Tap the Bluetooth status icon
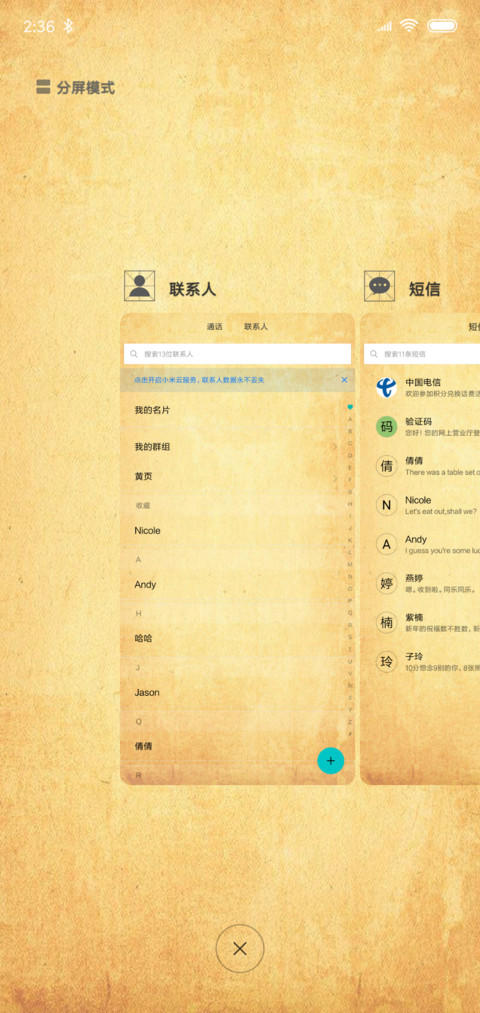This screenshot has width=480, height=1013. pos(68,26)
